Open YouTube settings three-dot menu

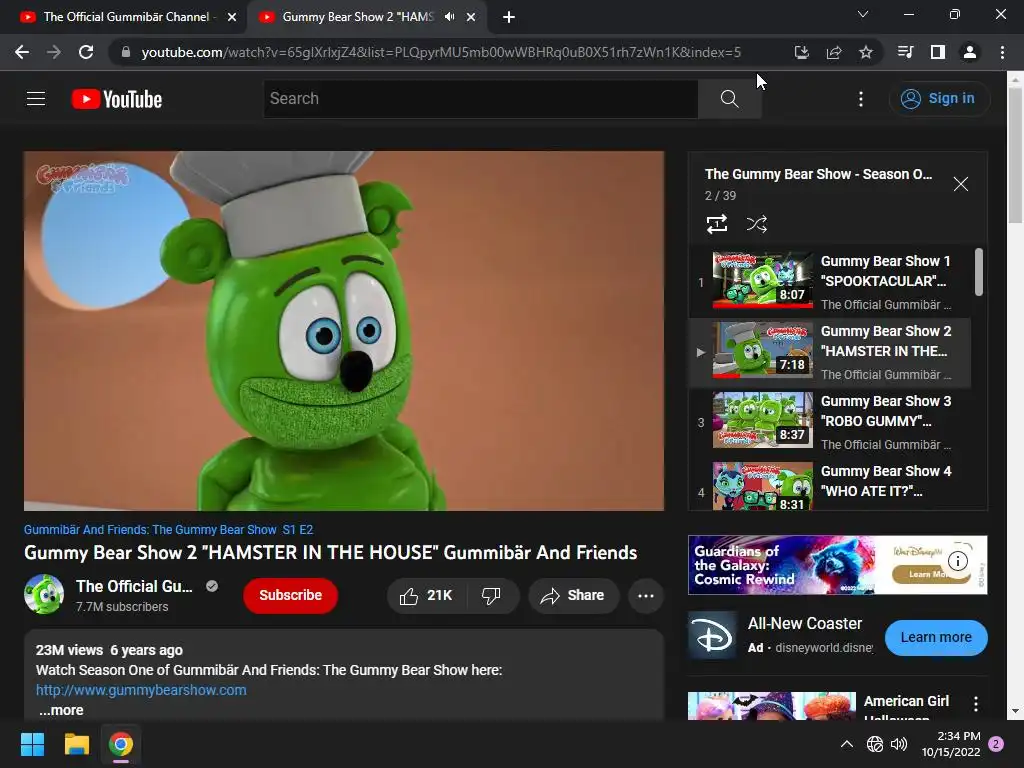click(861, 99)
